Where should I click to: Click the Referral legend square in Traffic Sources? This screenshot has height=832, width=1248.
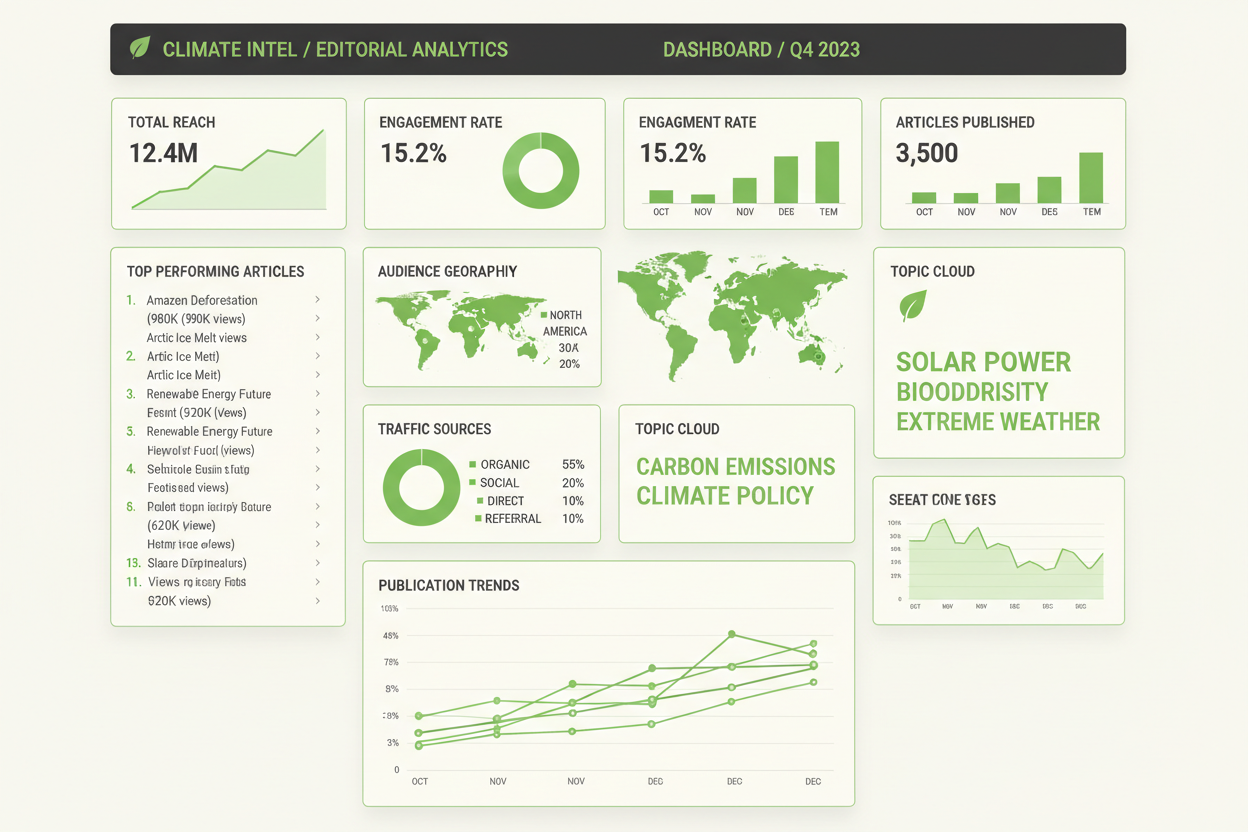click(x=478, y=519)
